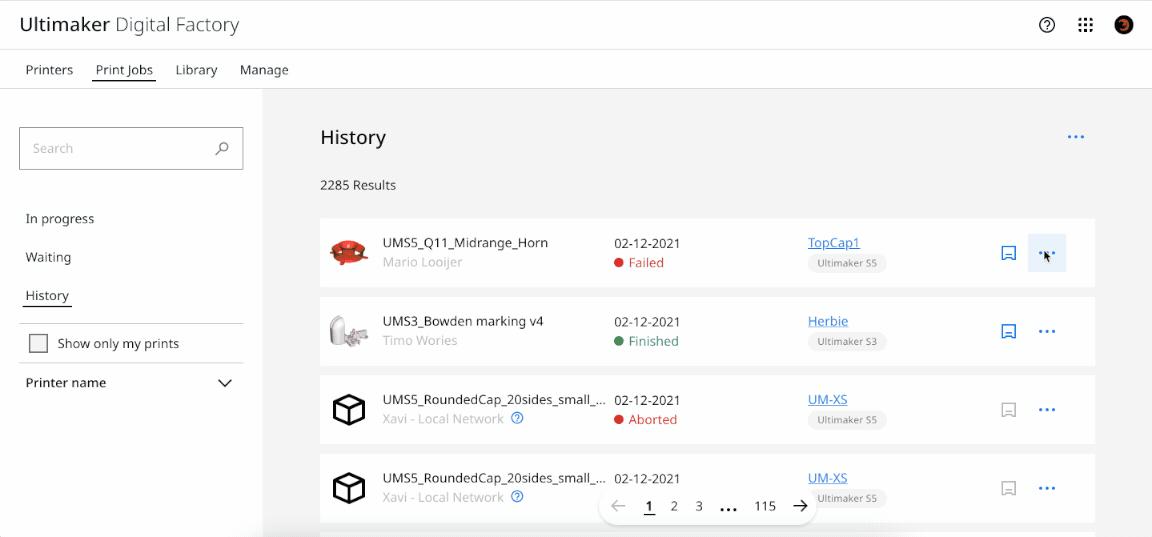This screenshot has height=537, width=1152.
Task: Switch to the Printers tab
Action: click(x=49, y=70)
